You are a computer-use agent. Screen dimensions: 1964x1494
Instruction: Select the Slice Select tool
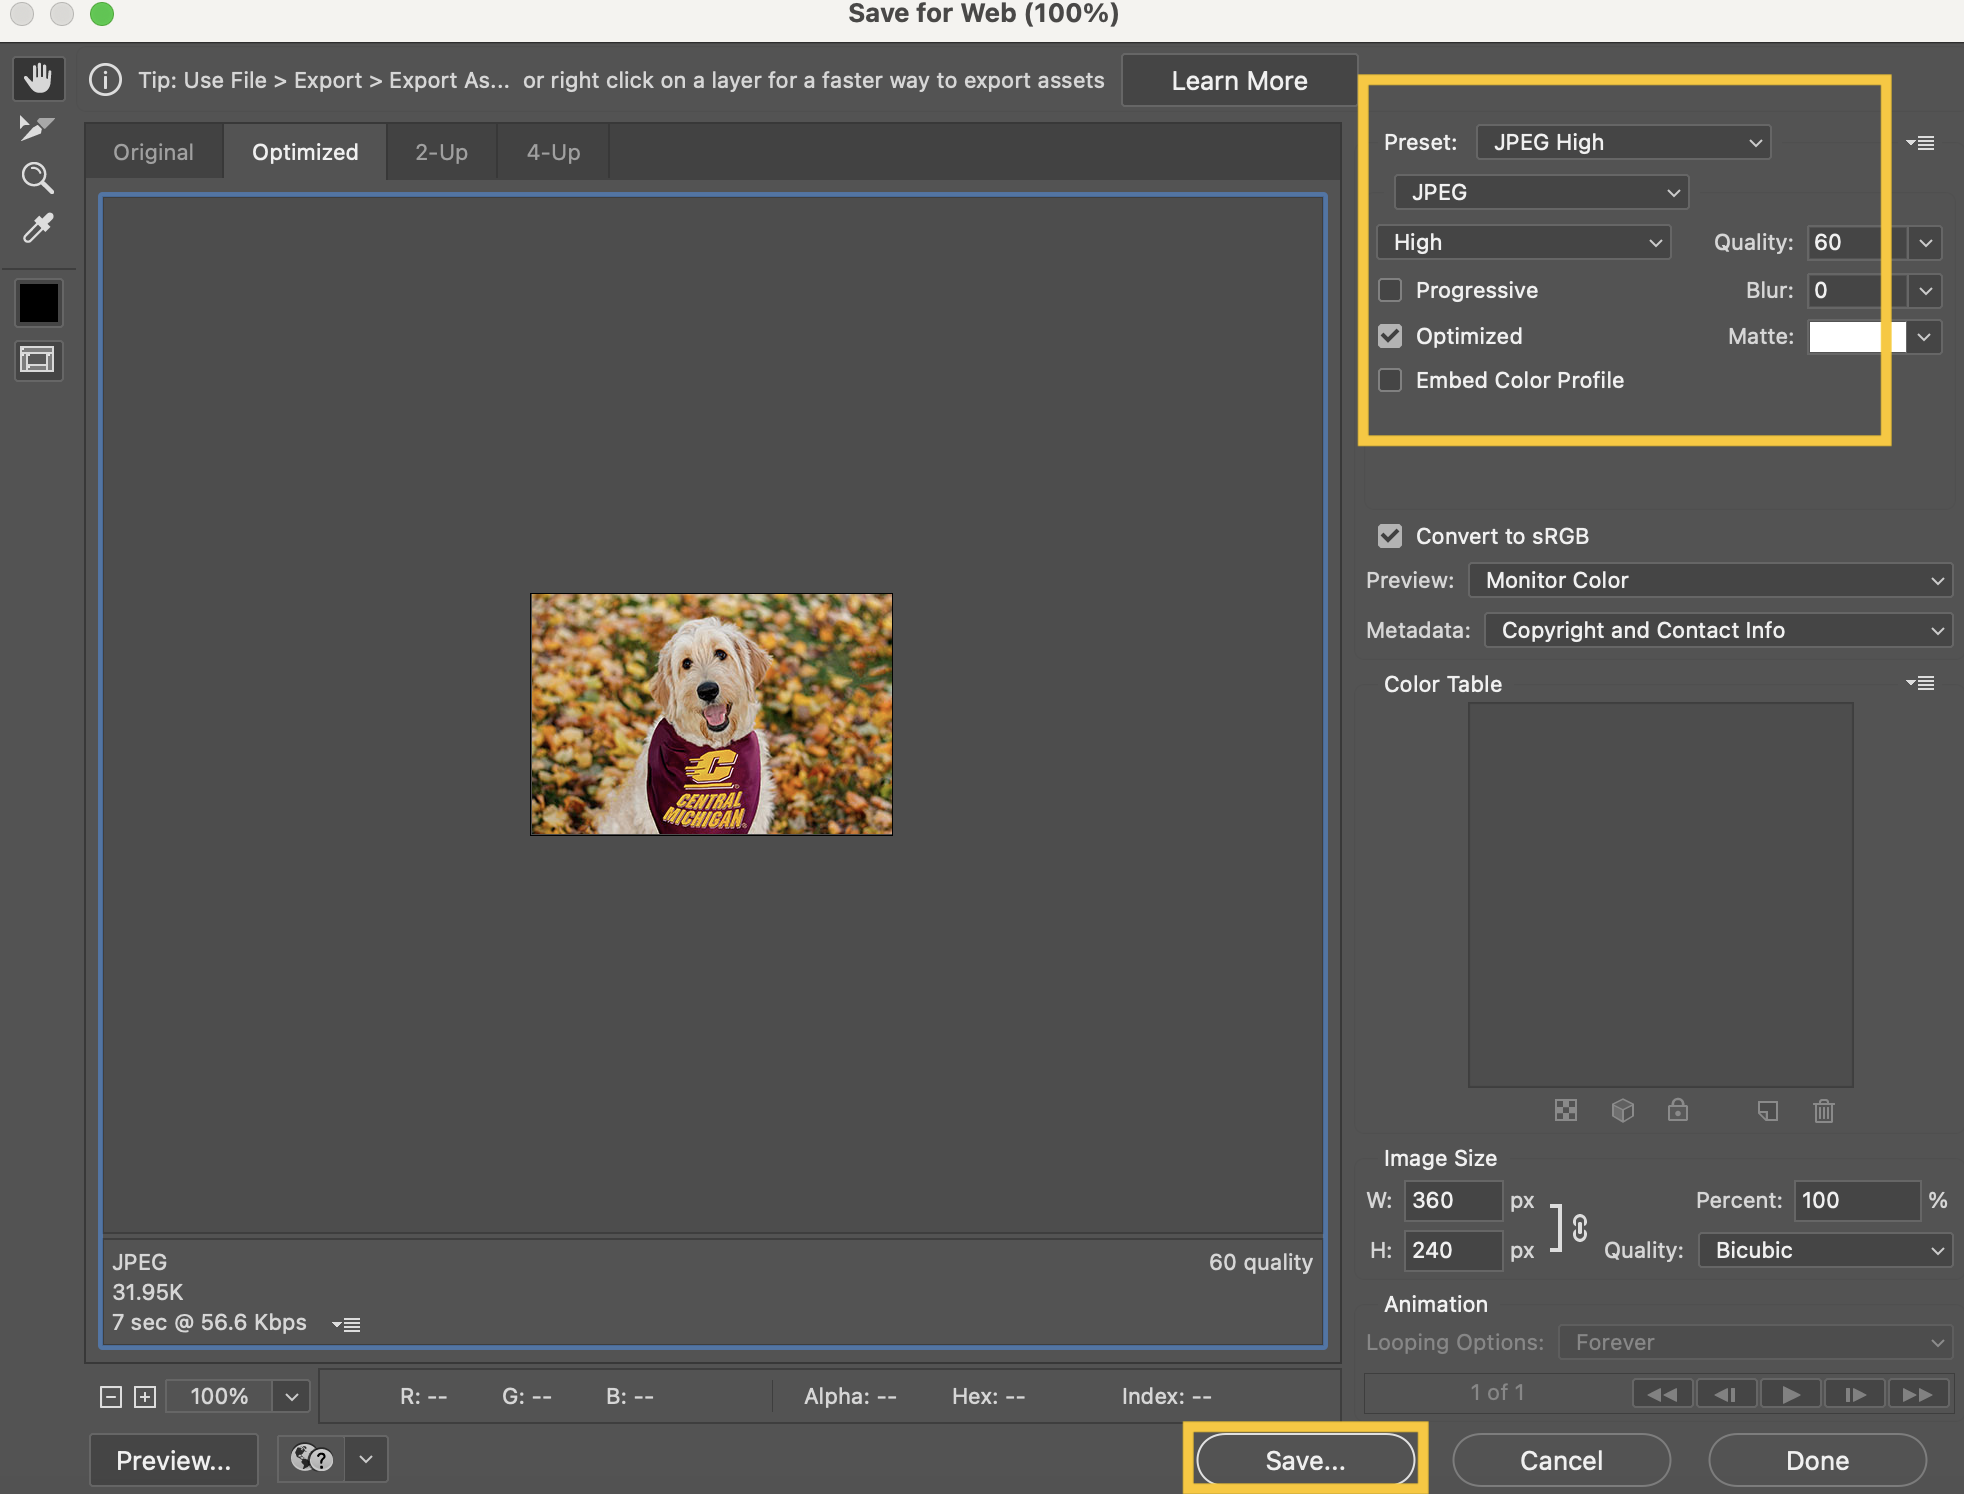pos(38,128)
